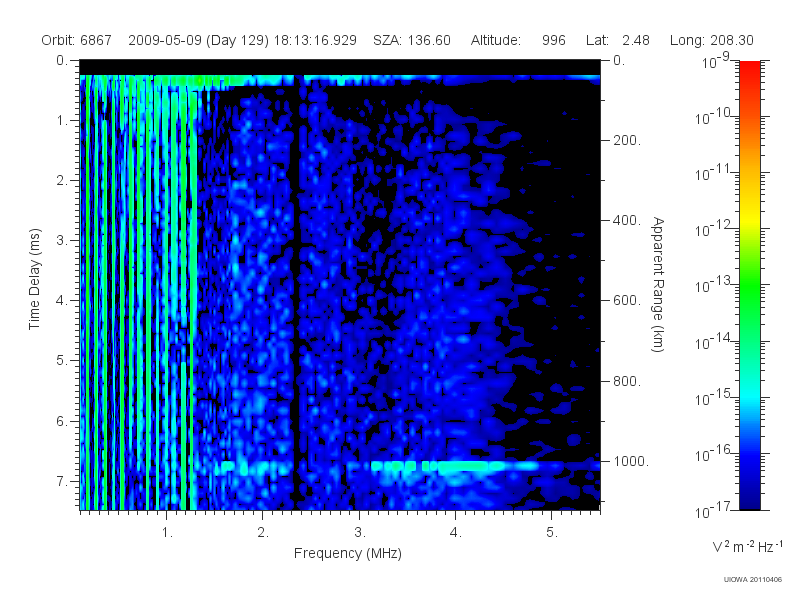Image resolution: width=800 pixels, height=600 pixels.
Task: Click the '200.' Apparent Range tick label
Action: click(627, 140)
